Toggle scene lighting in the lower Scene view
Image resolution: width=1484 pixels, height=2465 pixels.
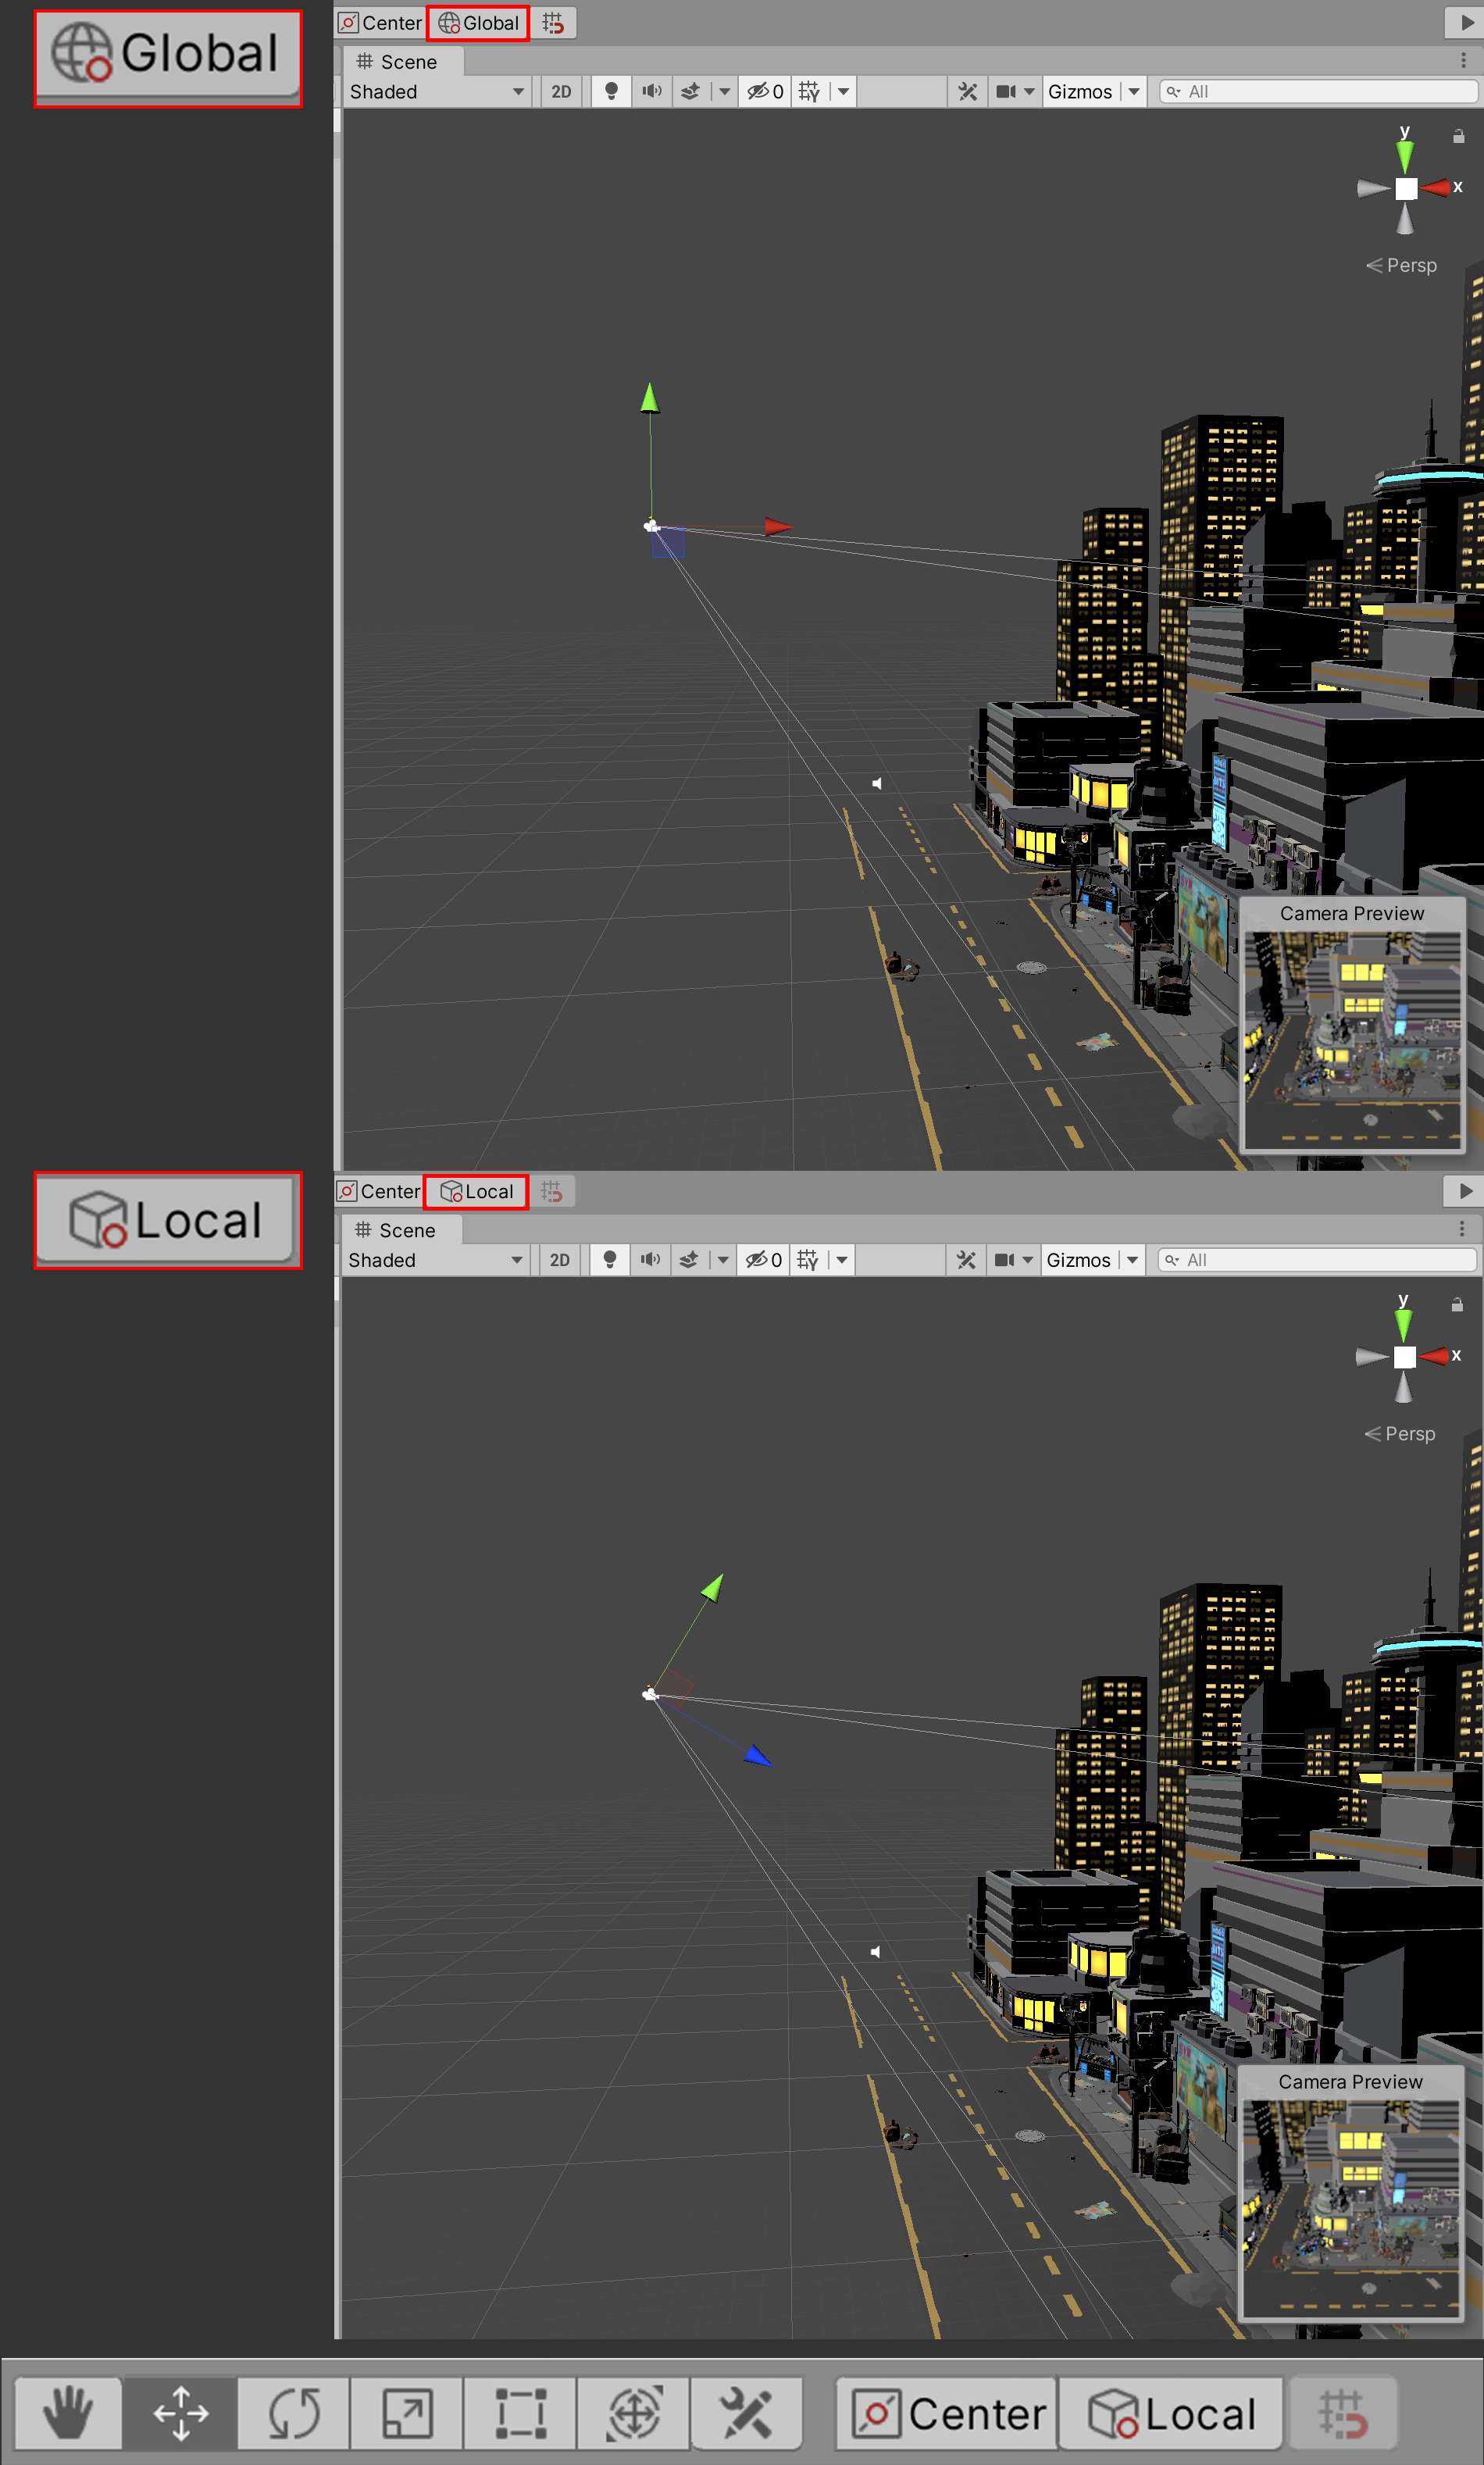[x=609, y=1260]
